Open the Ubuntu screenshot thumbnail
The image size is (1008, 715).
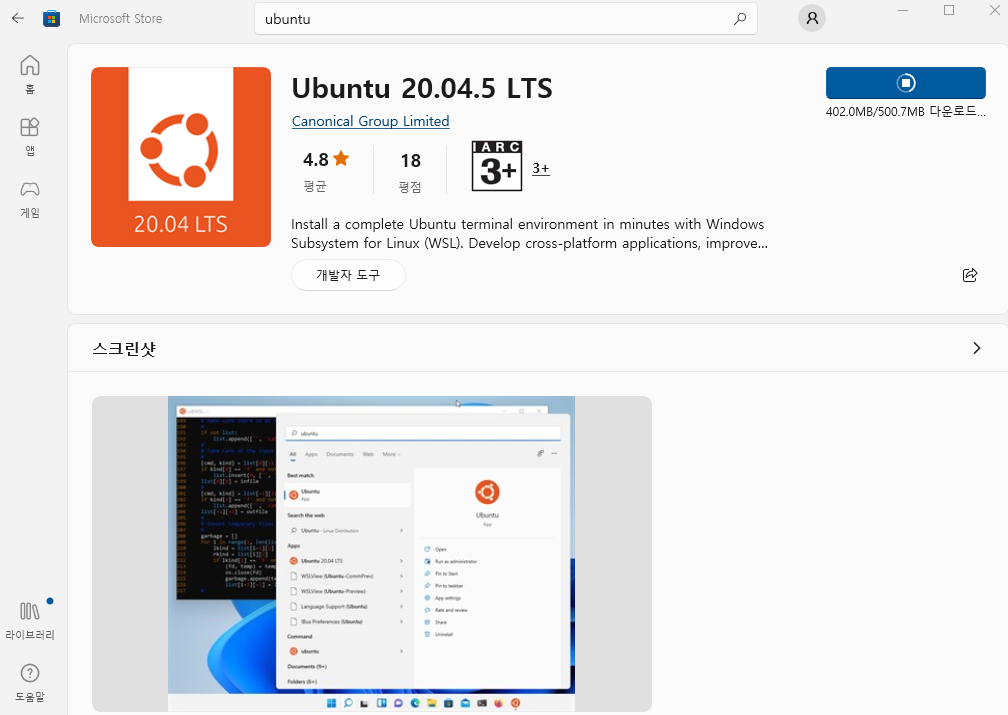point(372,554)
